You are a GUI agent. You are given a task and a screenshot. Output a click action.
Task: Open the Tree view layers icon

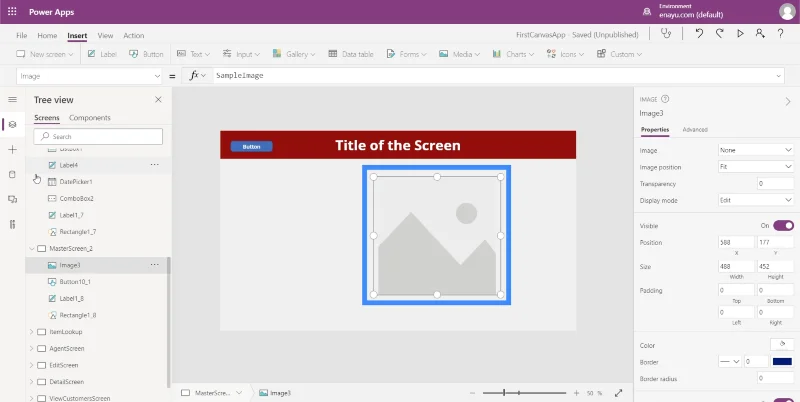[x=13, y=124]
